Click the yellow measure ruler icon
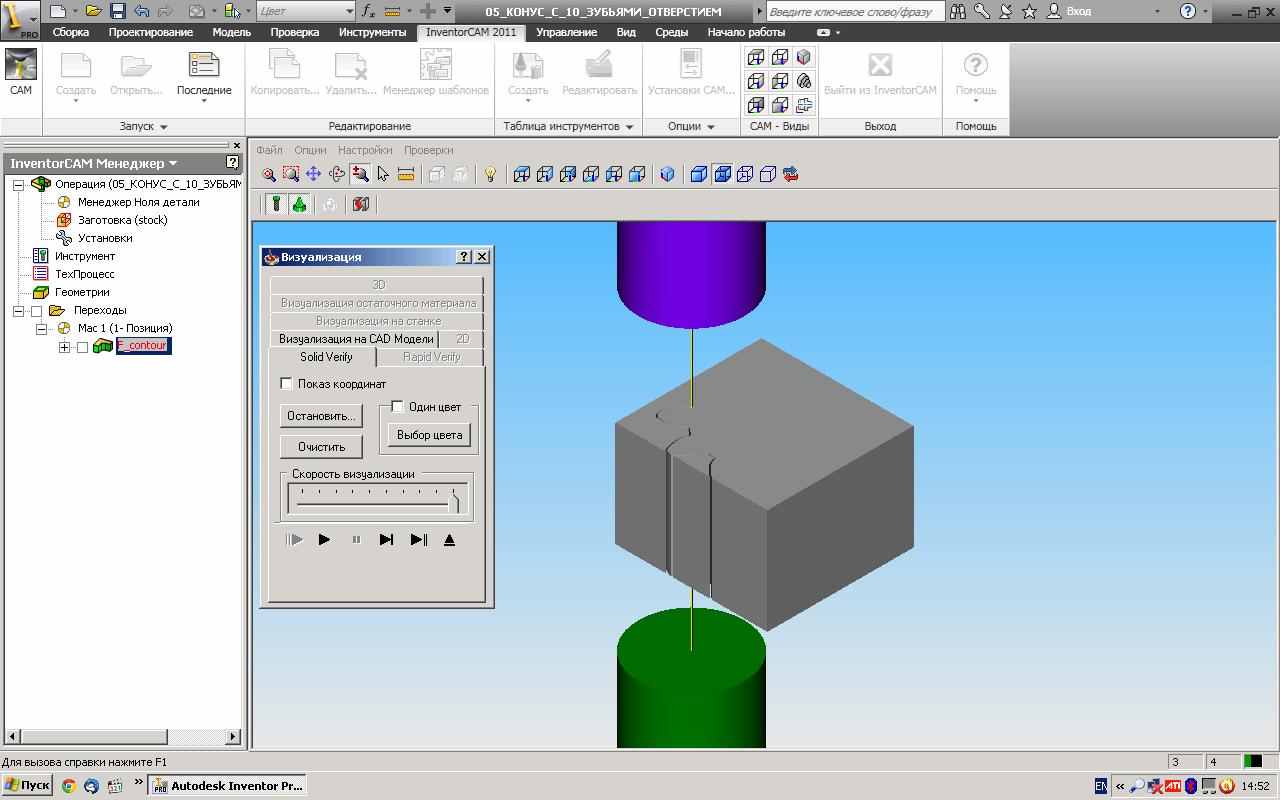This screenshot has height=800, width=1280. [406, 174]
